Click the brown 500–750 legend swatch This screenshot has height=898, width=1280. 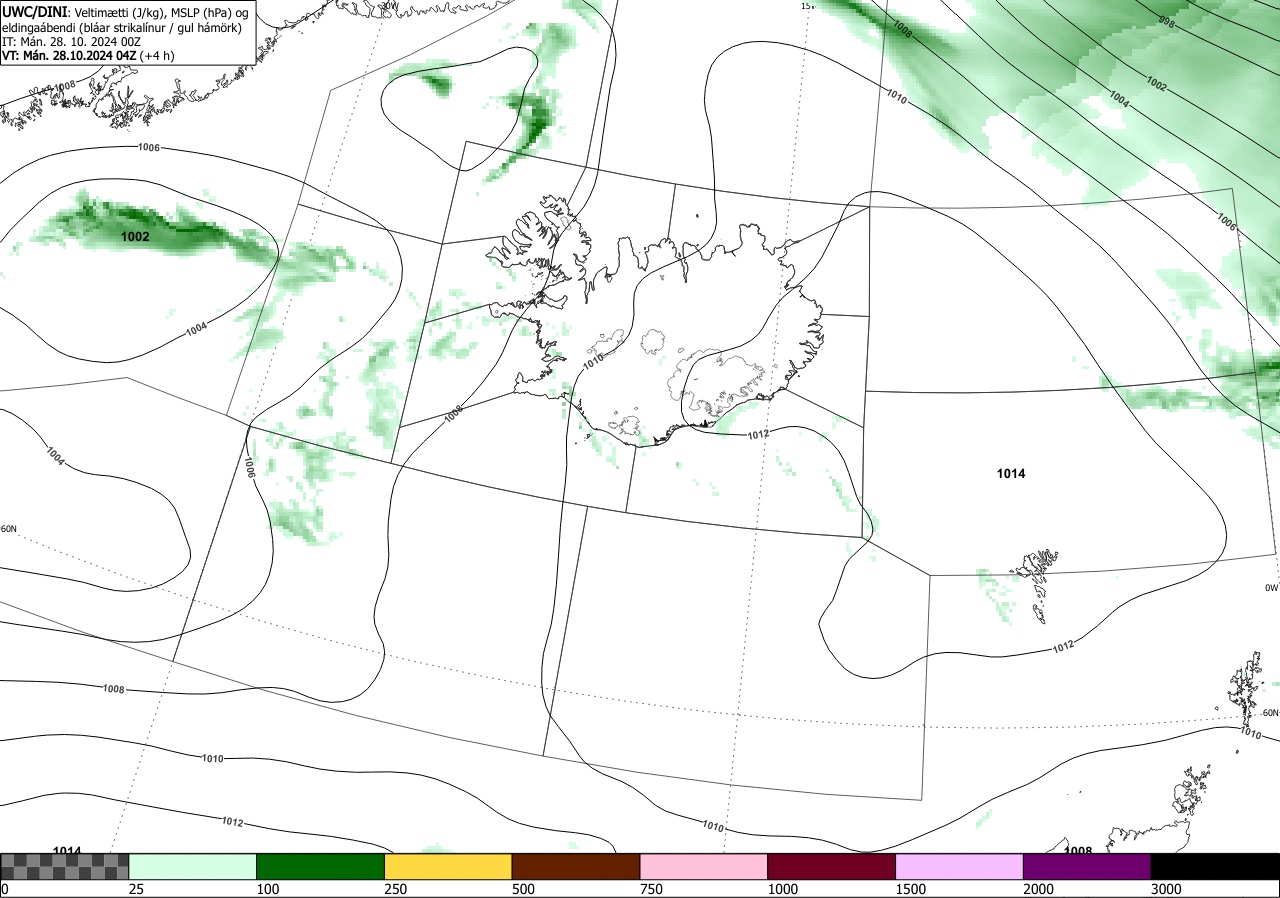point(576,866)
